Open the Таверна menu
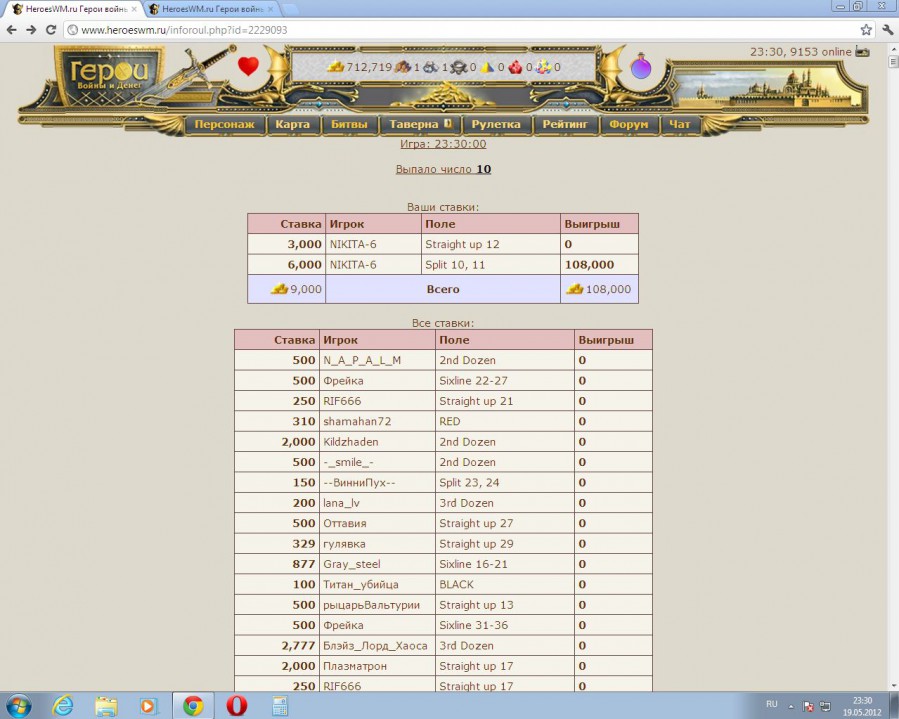The width and height of the screenshot is (899, 719). coord(420,124)
